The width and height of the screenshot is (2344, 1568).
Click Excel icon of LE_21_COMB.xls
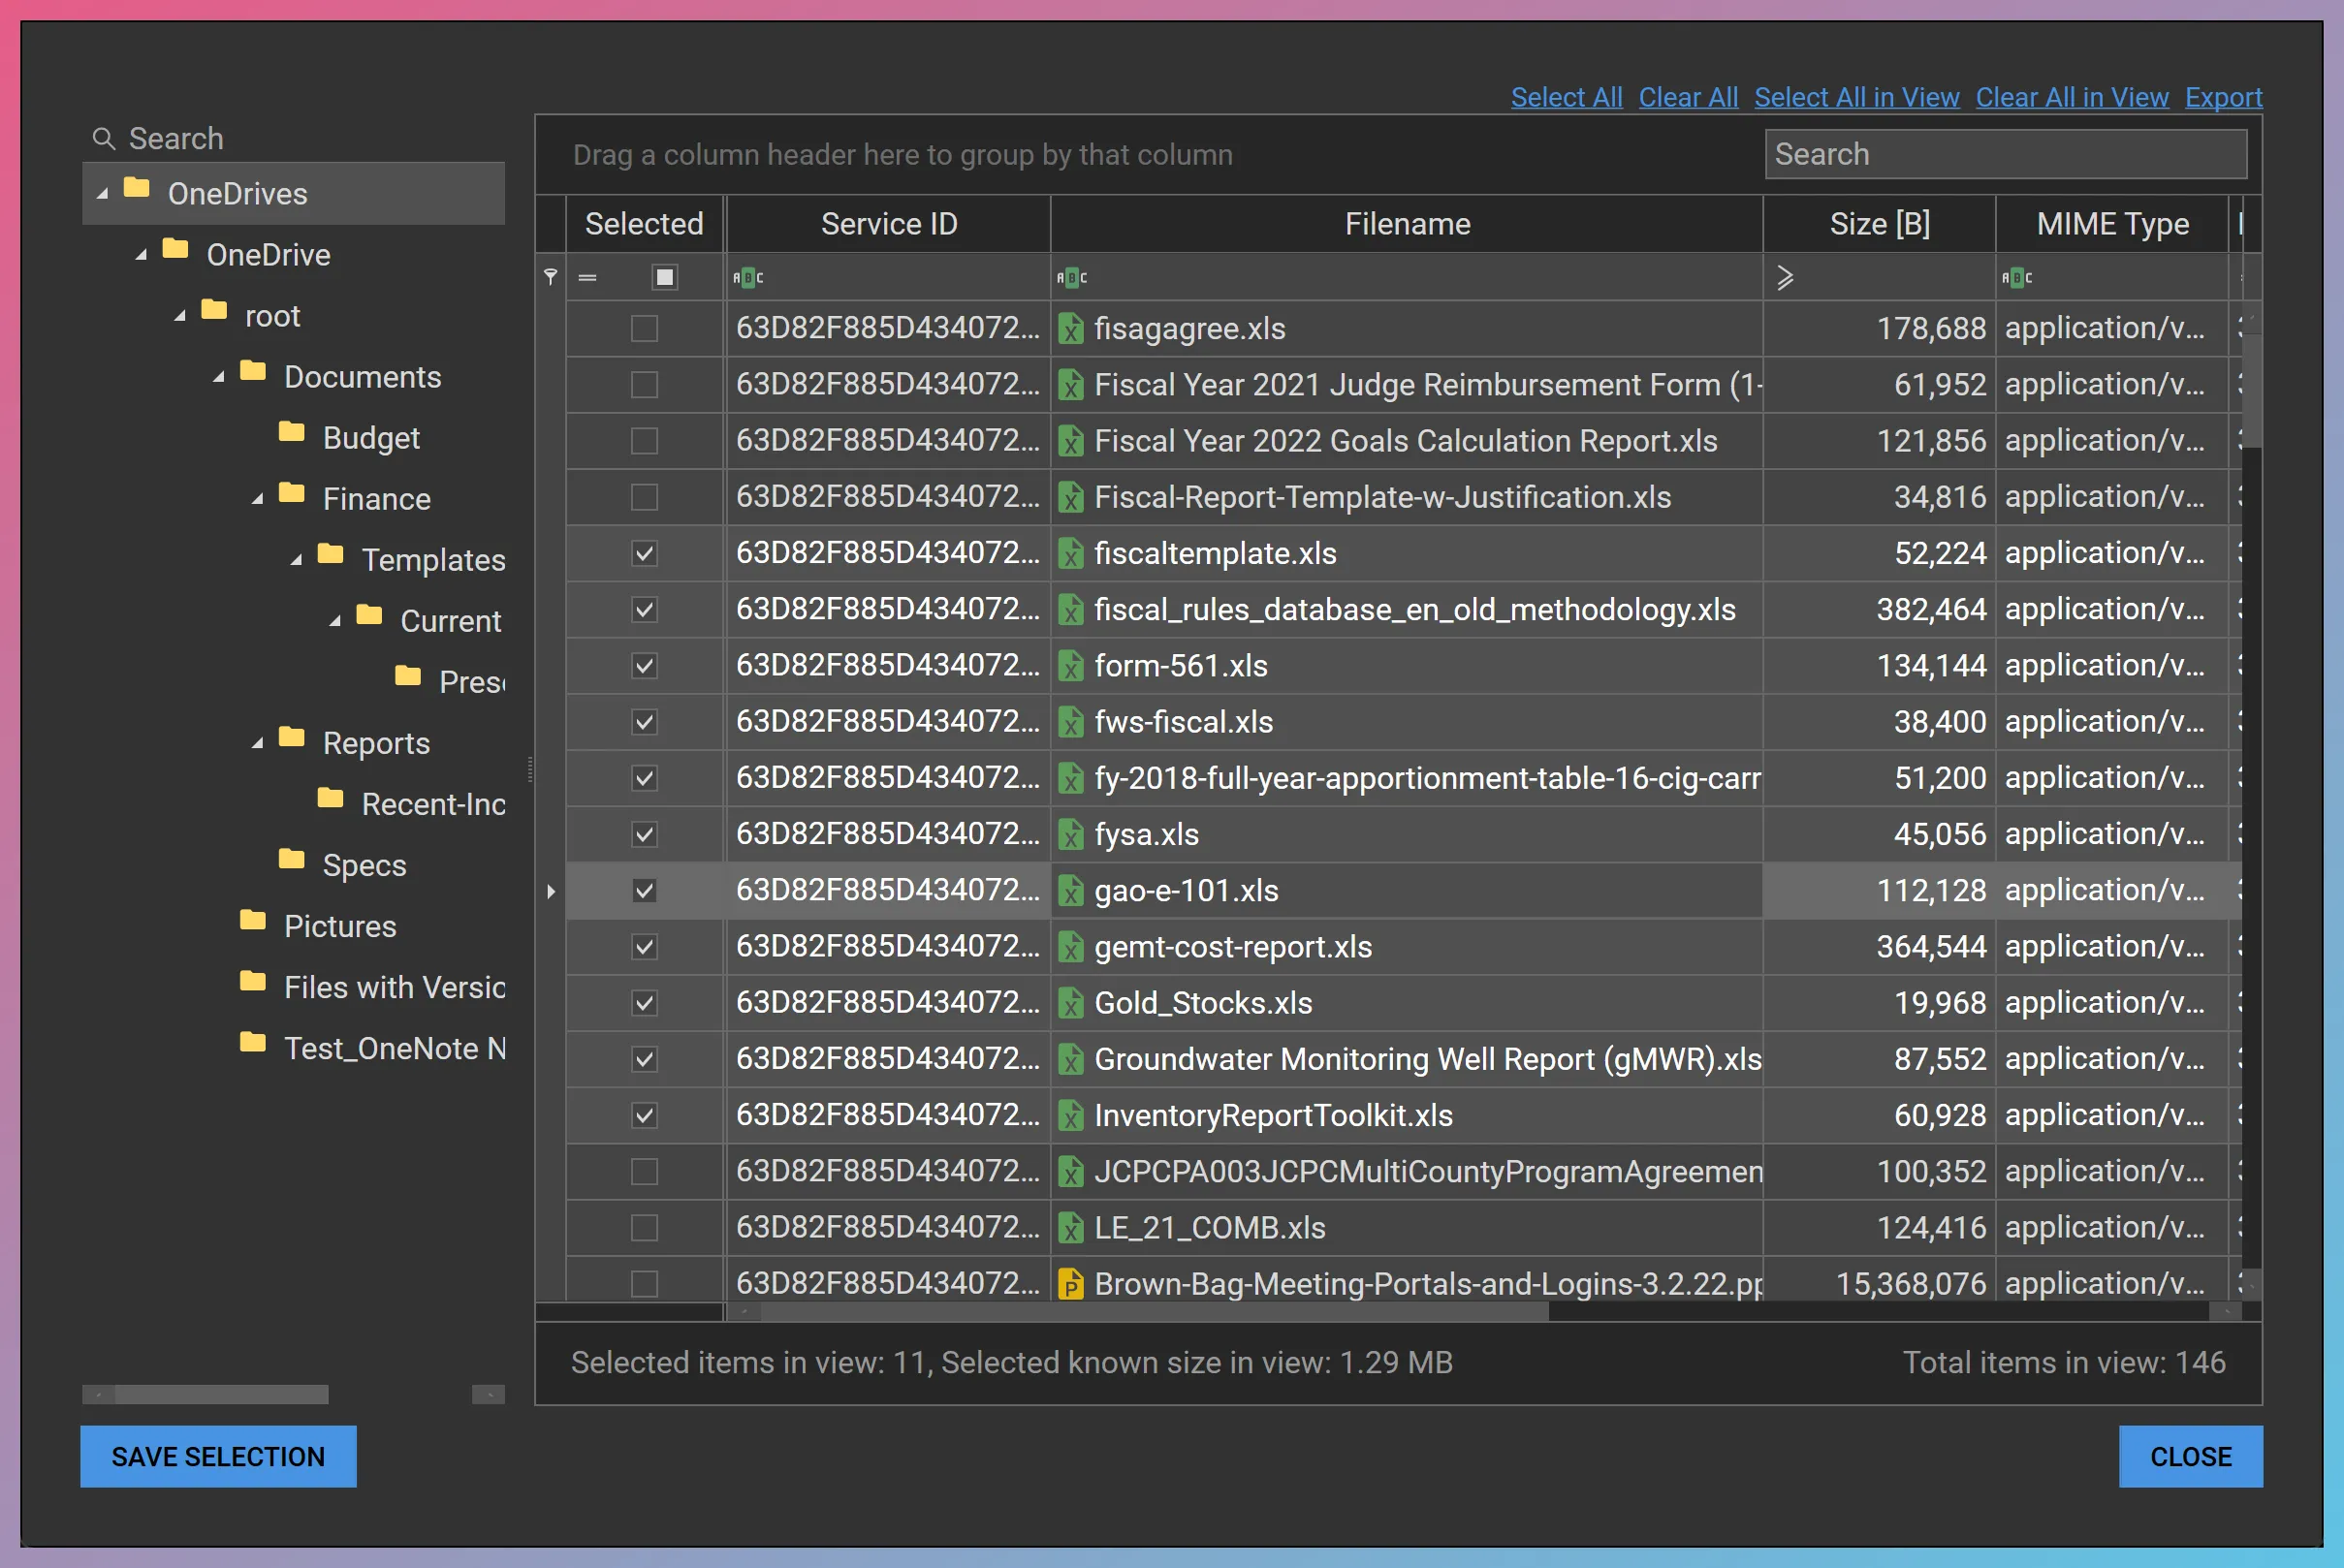pos(1071,1227)
